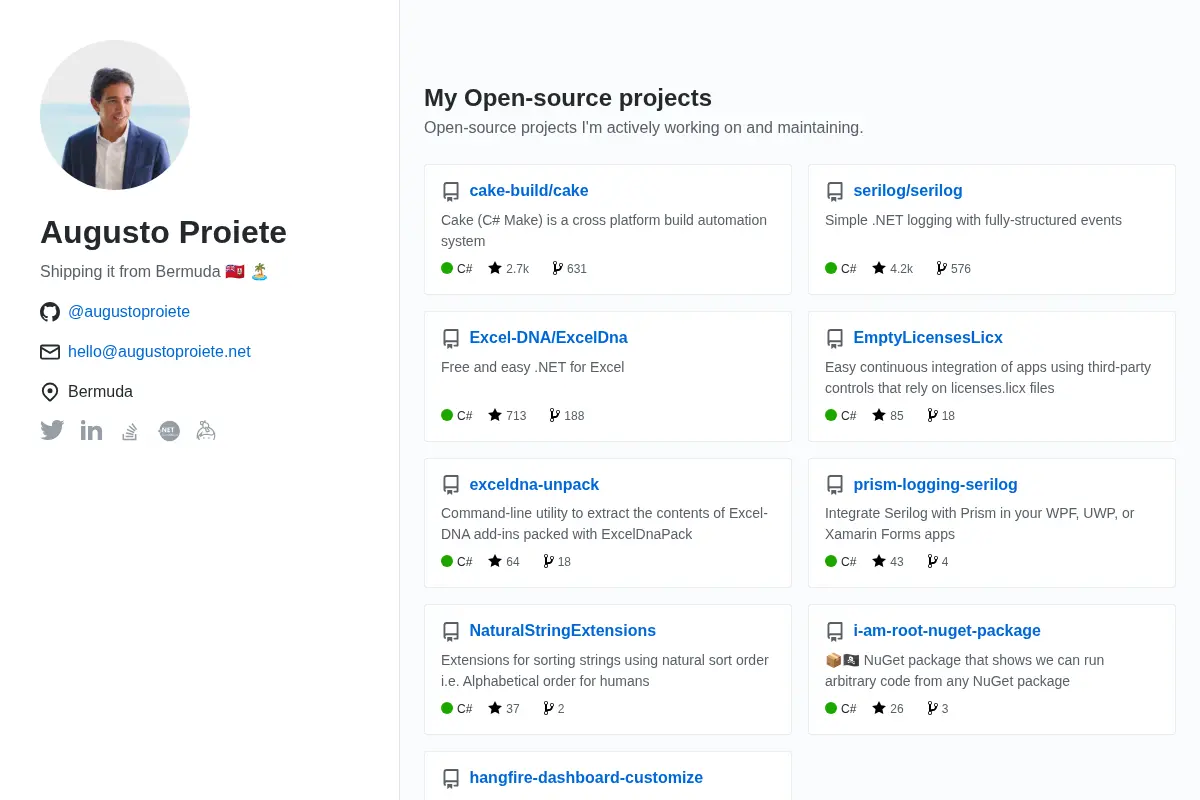The image size is (1200, 800).
Task: Open the last social icon after .NET
Action: pyautogui.click(x=206, y=431)
